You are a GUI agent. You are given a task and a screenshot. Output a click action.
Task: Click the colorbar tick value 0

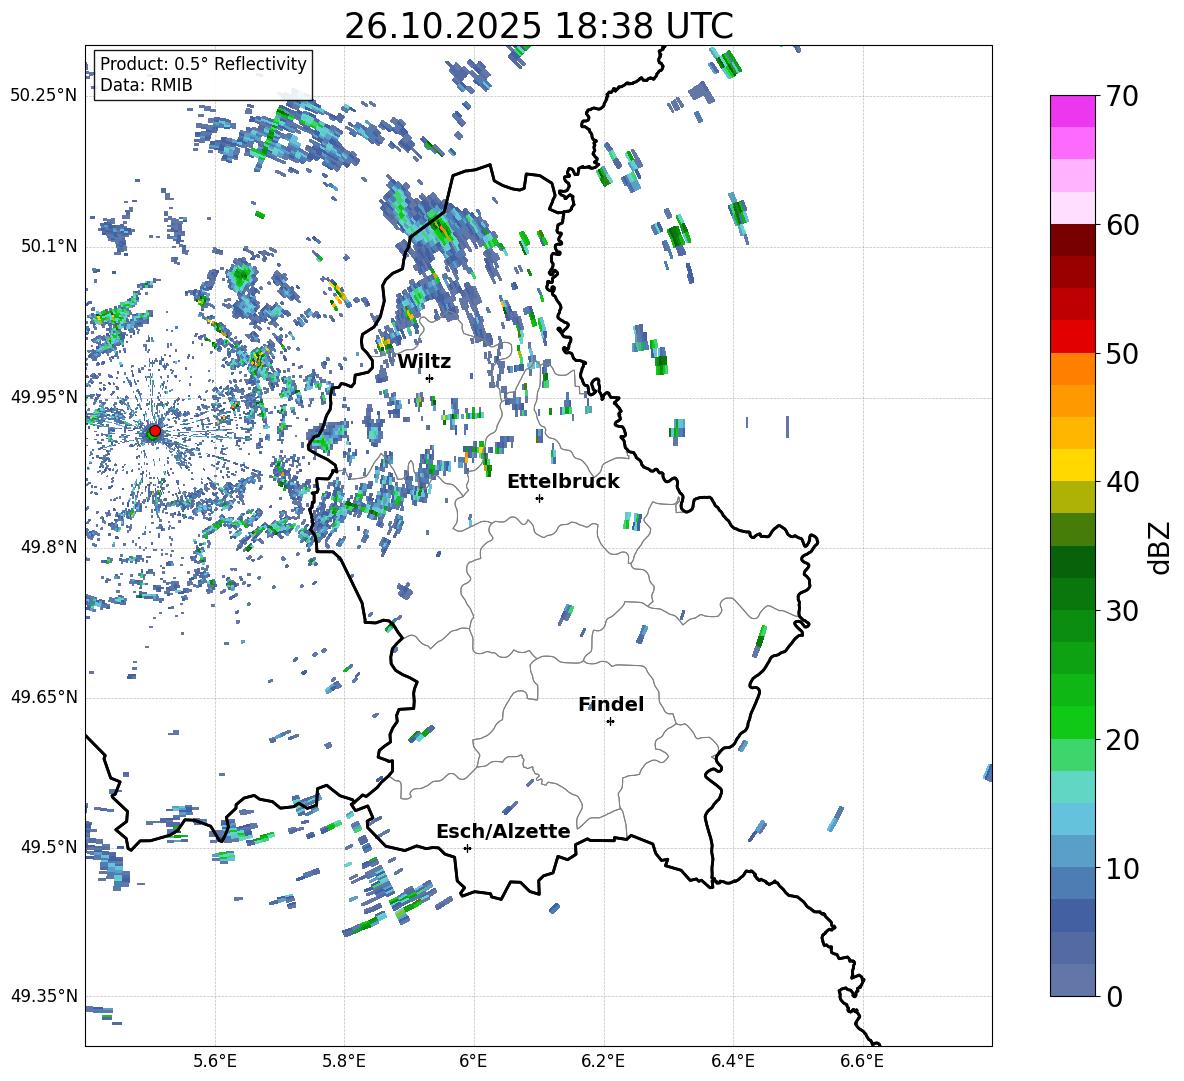click(1114, 997)
